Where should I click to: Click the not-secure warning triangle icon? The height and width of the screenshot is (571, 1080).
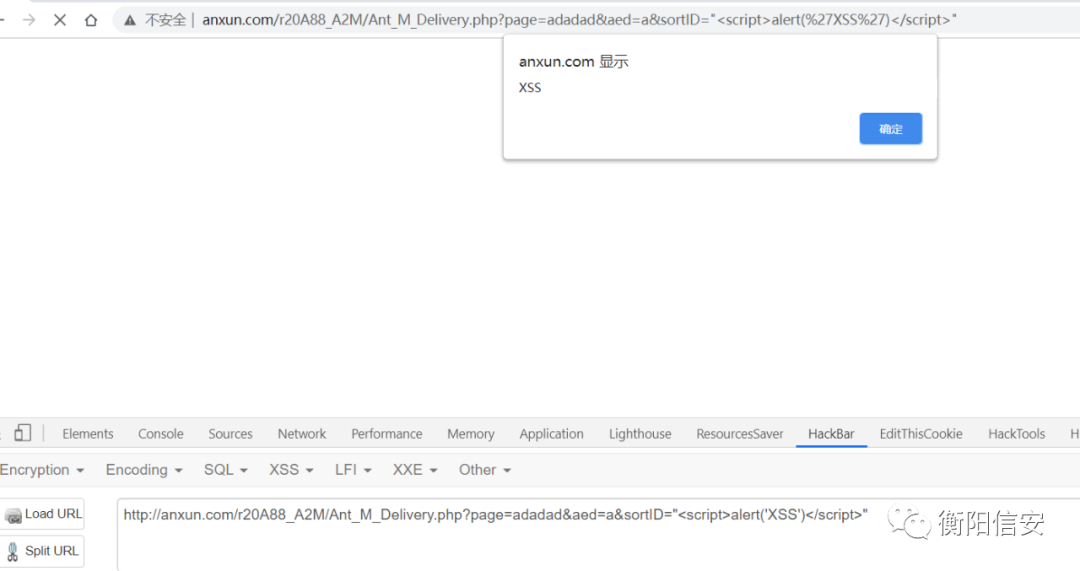[x=129, y=21]
